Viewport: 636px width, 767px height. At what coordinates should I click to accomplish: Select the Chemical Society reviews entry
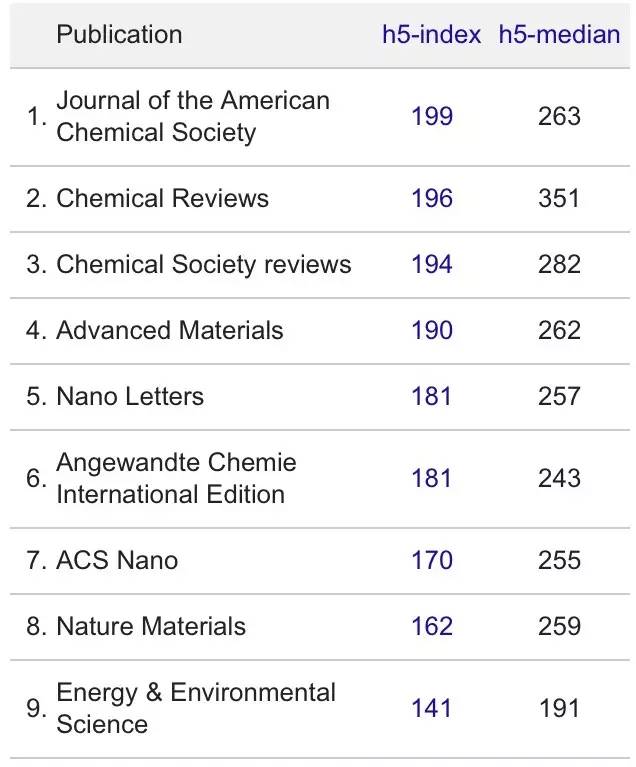203,265
